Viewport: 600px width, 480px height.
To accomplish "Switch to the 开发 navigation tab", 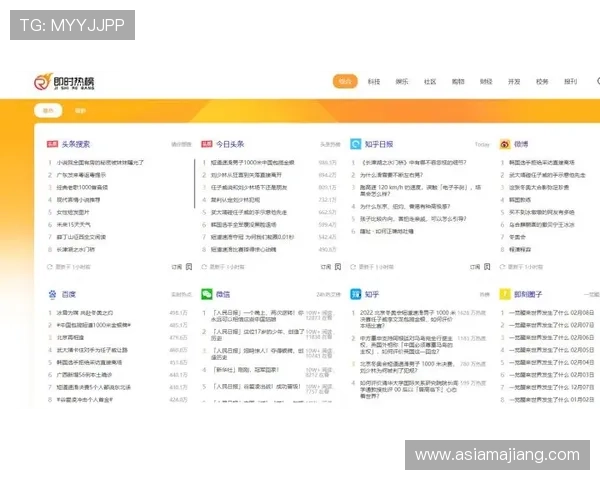I will [x=514, y=82].
